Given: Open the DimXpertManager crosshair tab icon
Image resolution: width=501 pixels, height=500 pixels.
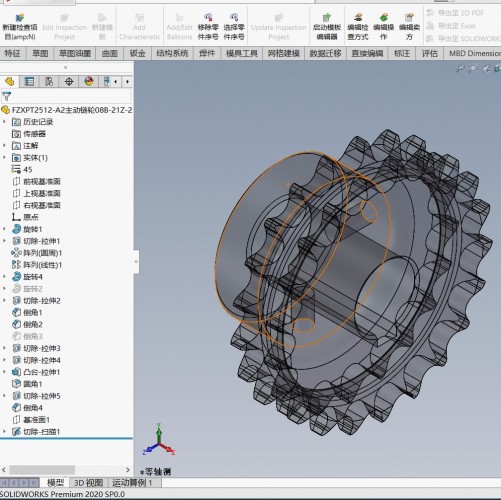Looking at the screenshot, I should coord(69,81).
